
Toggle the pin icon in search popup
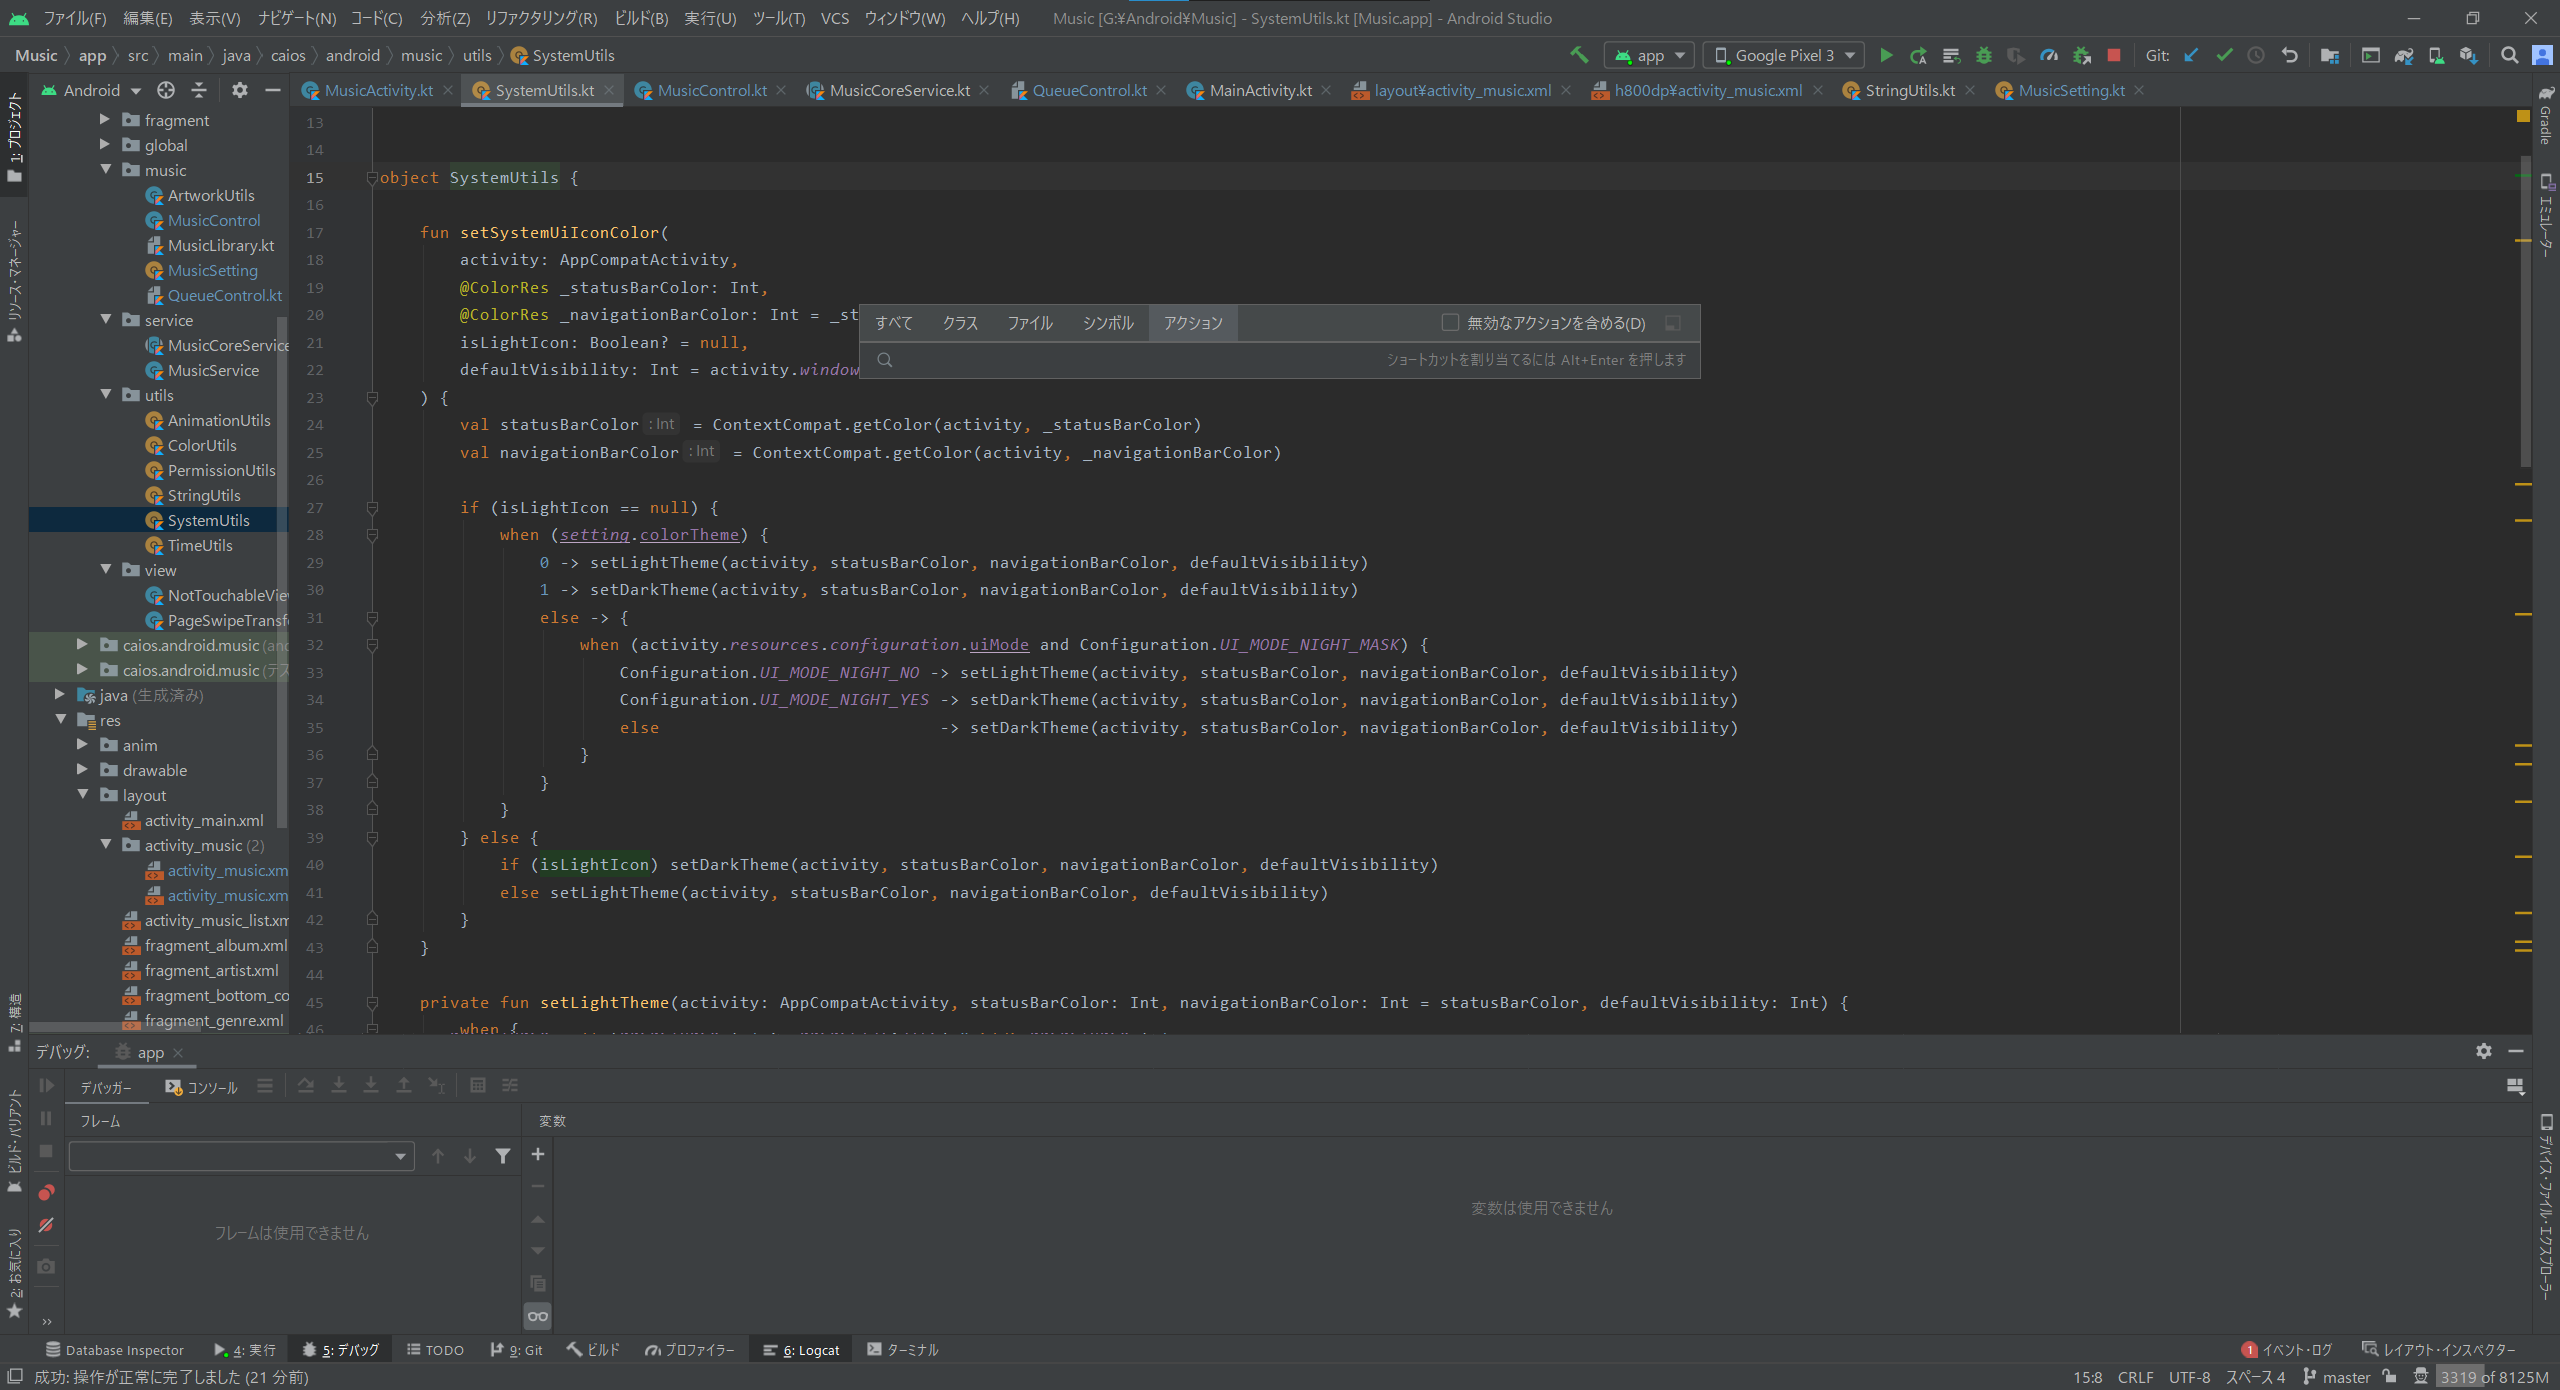click(1673, 323)
